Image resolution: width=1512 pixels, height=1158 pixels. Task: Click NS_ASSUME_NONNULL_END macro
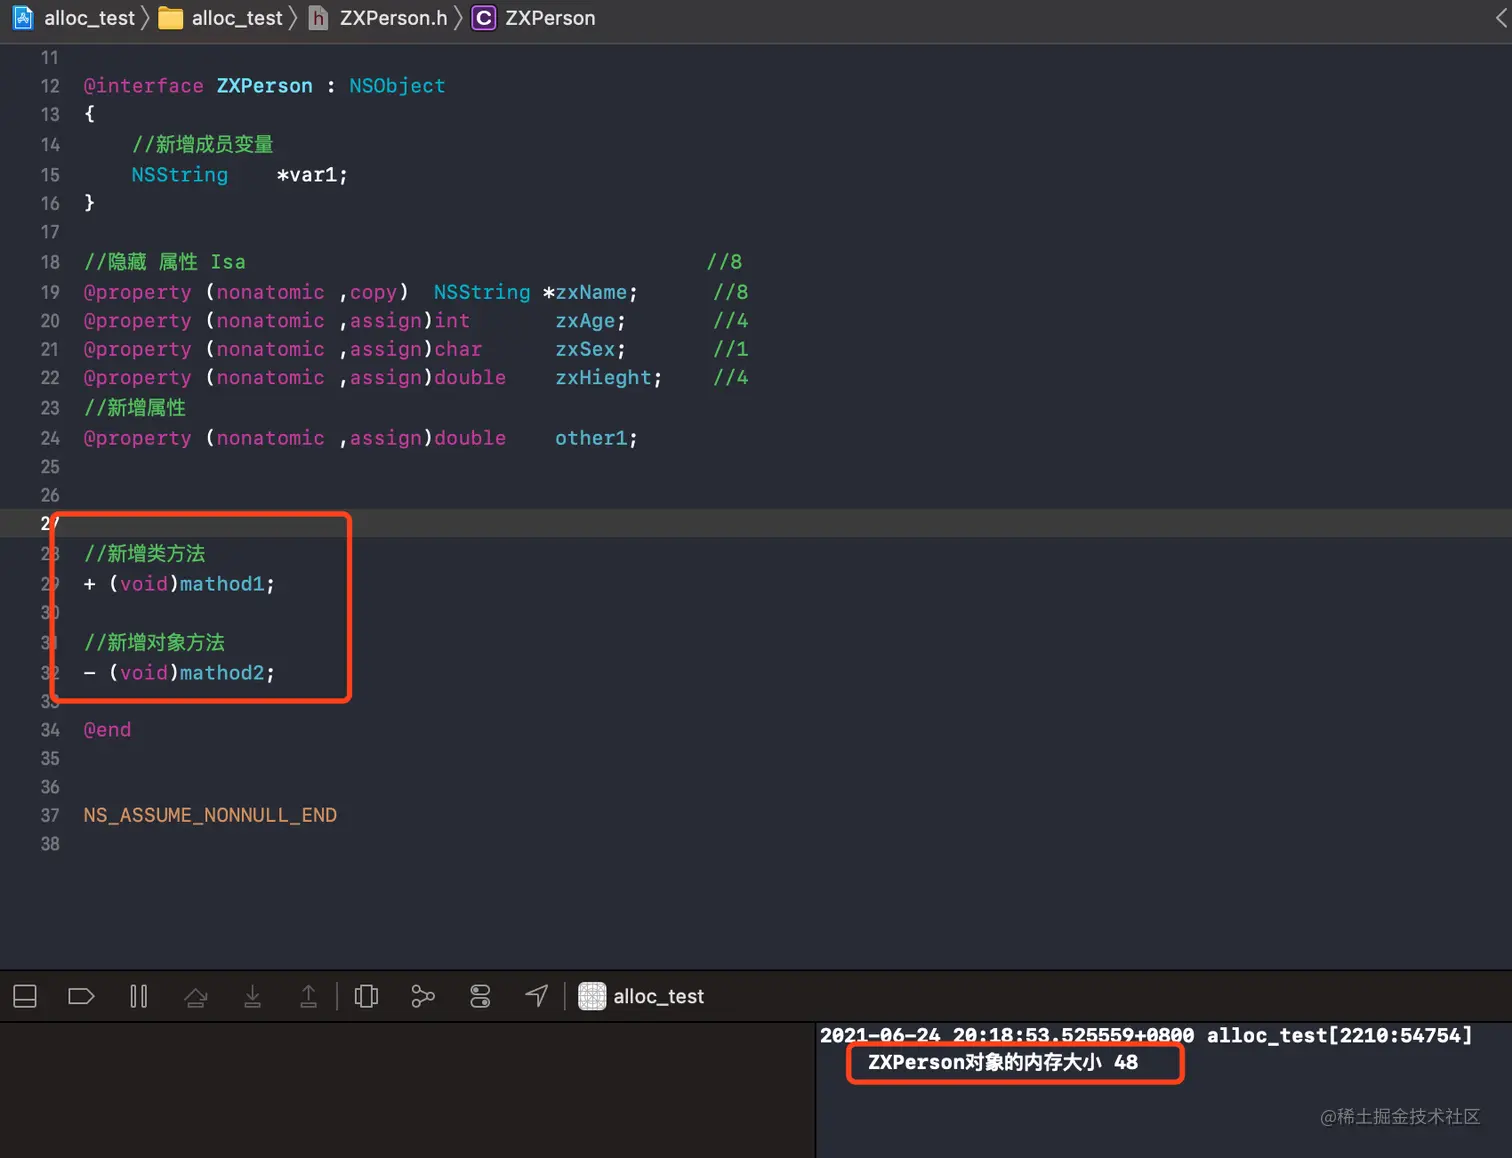point(210,815)
